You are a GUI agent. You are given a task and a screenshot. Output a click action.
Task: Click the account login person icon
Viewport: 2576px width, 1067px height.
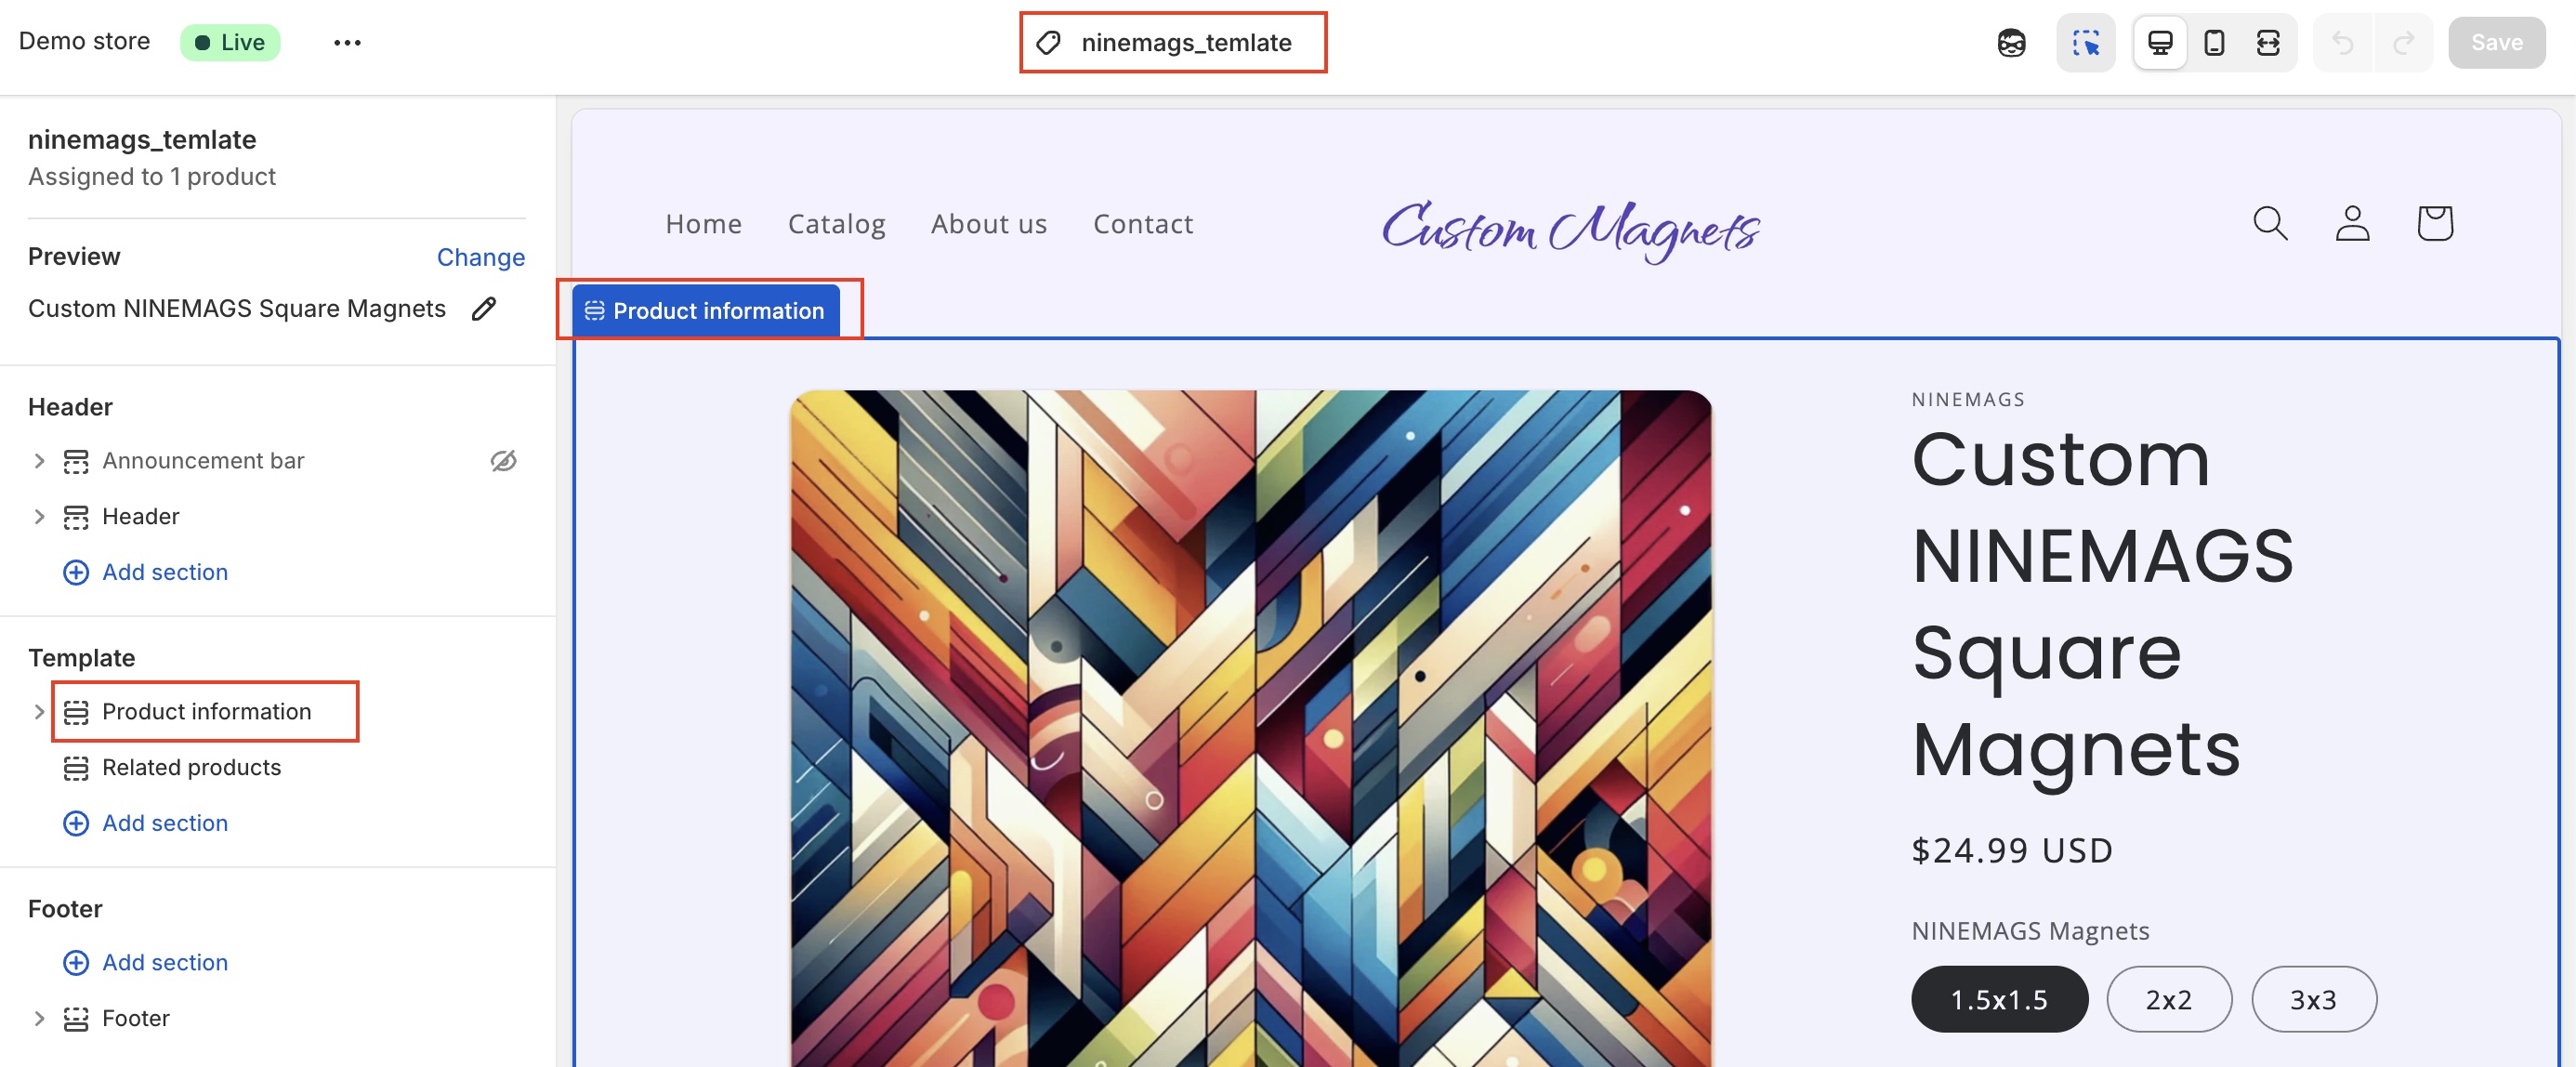click(2352, 223)
